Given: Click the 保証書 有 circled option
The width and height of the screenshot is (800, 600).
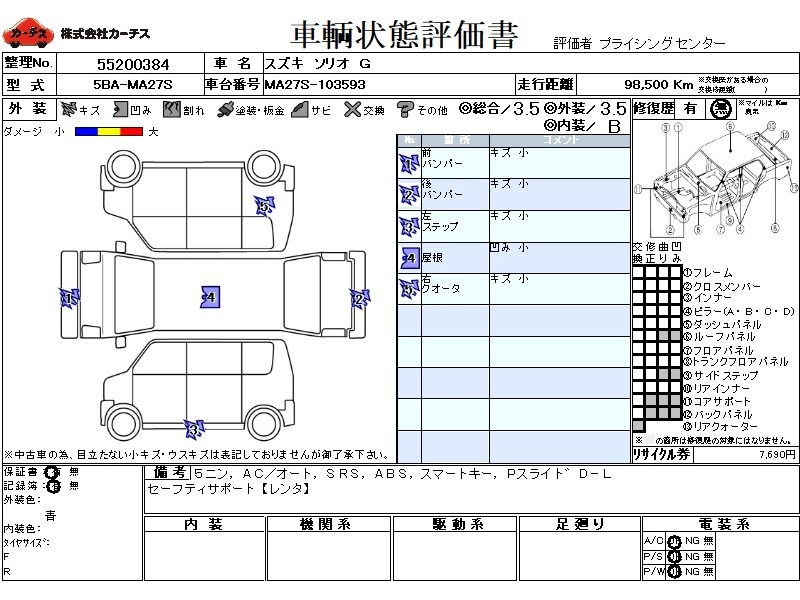Looking at the screenshot, I should pyautogui.click(x=52, y=472).
